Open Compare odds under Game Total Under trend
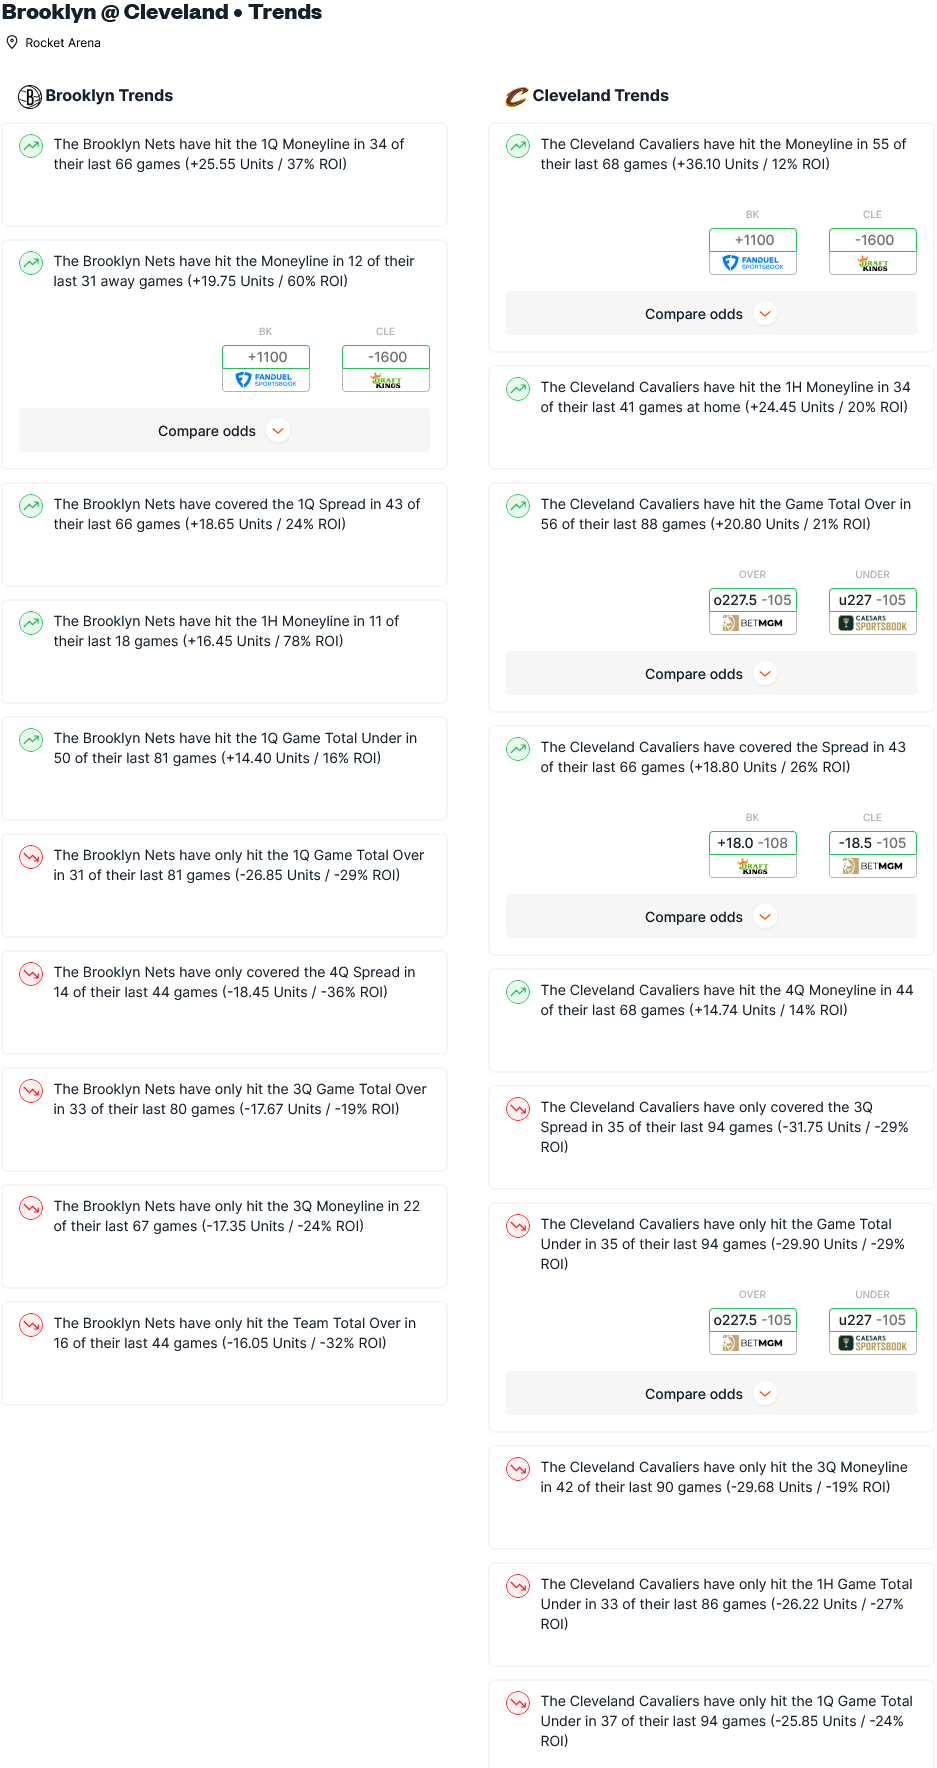The image size is (937, 1768). click(x=711, y=1394)
